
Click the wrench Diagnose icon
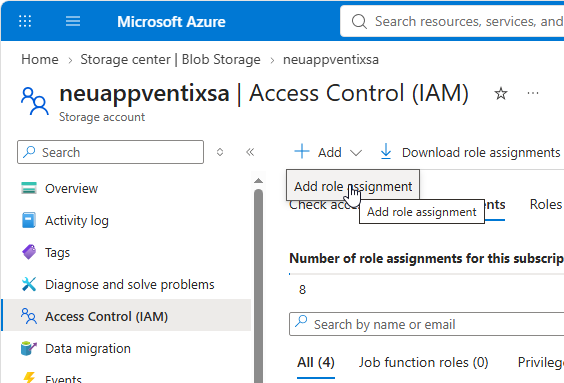[x=29, y=284]
